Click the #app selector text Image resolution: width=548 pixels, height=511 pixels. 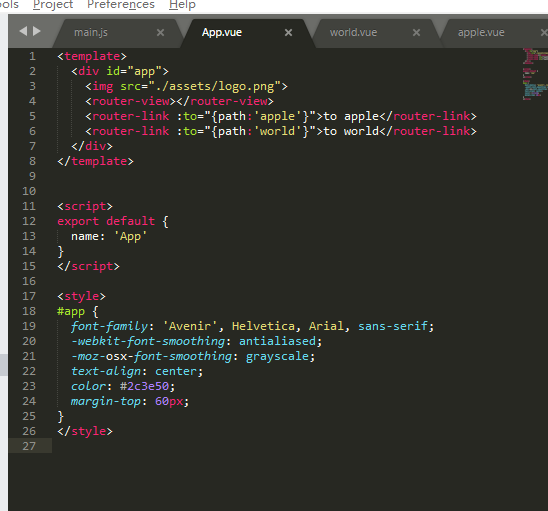pos(71,311)
